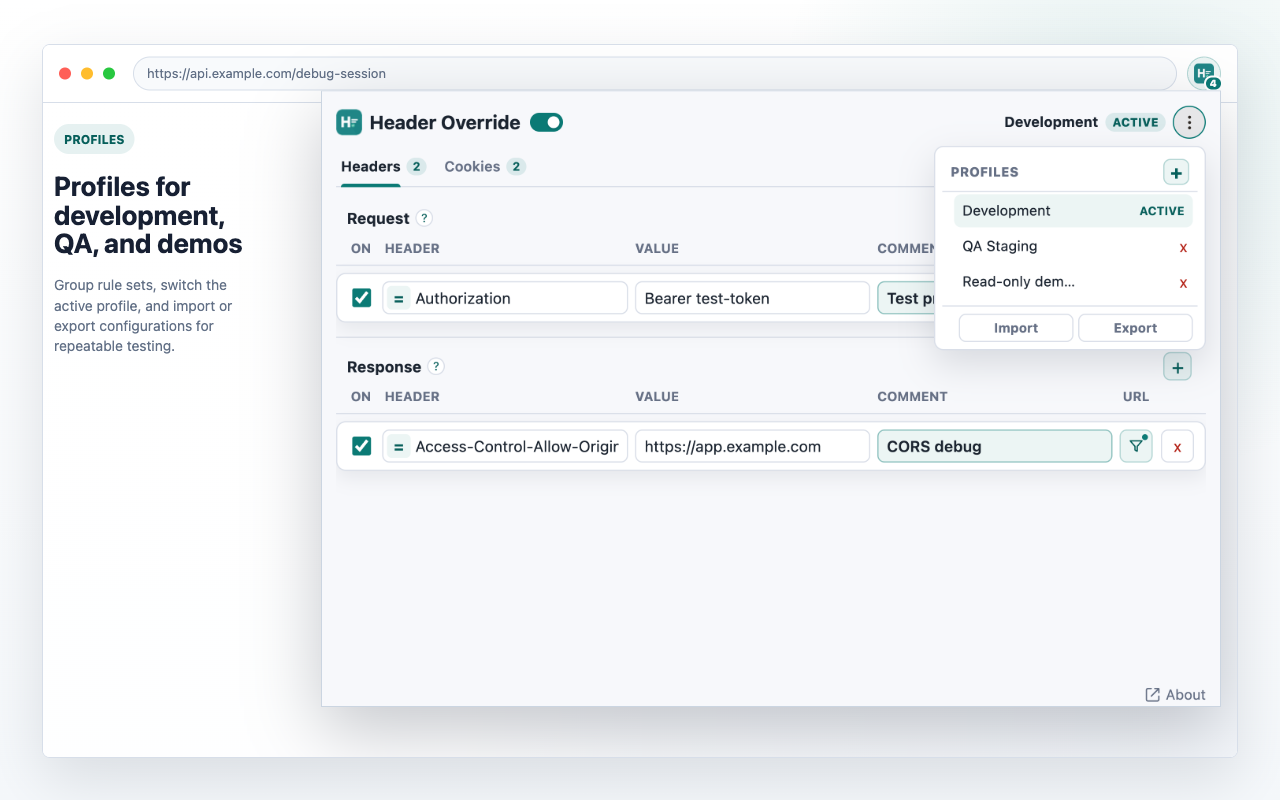Add a new Response header rule
This screenshot has width=1280, height=800.
1177,367
